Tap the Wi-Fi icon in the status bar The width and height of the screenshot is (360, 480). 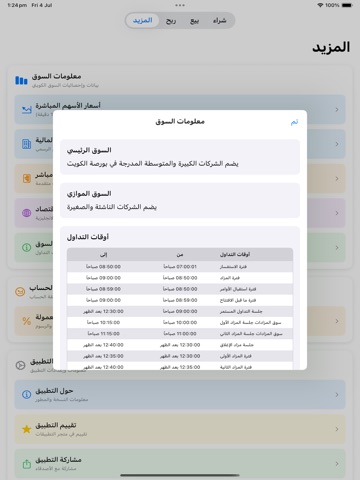click(320, 5)
